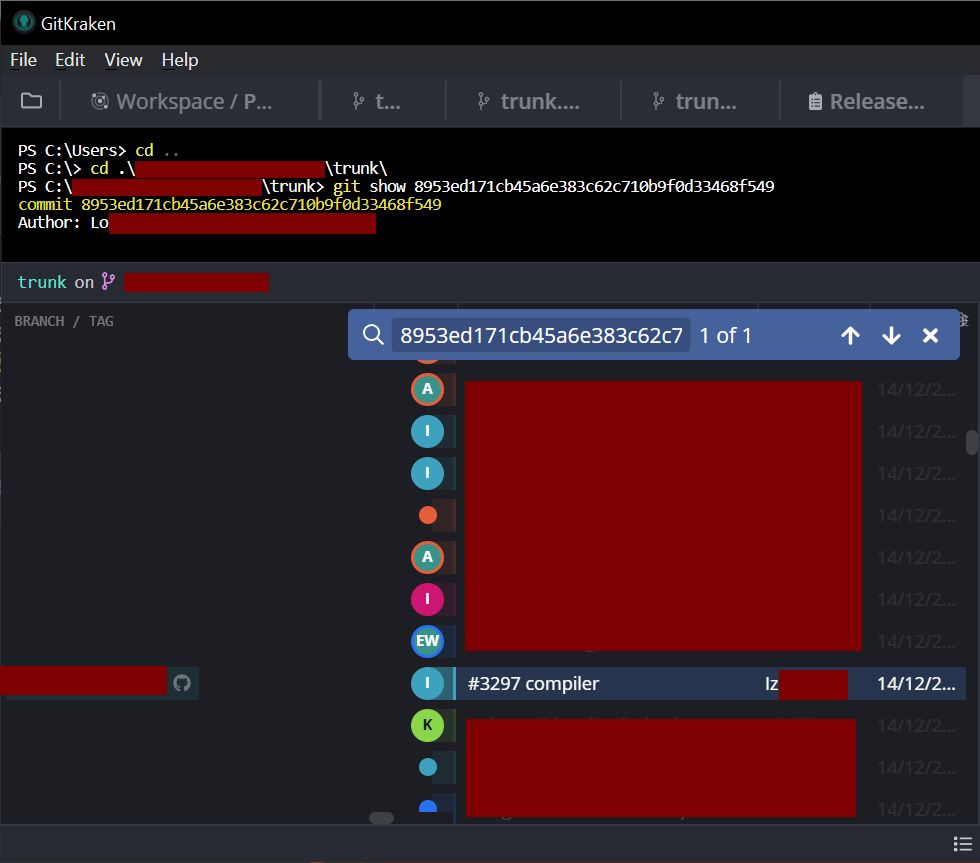980x863 pixels.
Task: Click the EW contributor avatar in the graph
Action: coord(427,641)
